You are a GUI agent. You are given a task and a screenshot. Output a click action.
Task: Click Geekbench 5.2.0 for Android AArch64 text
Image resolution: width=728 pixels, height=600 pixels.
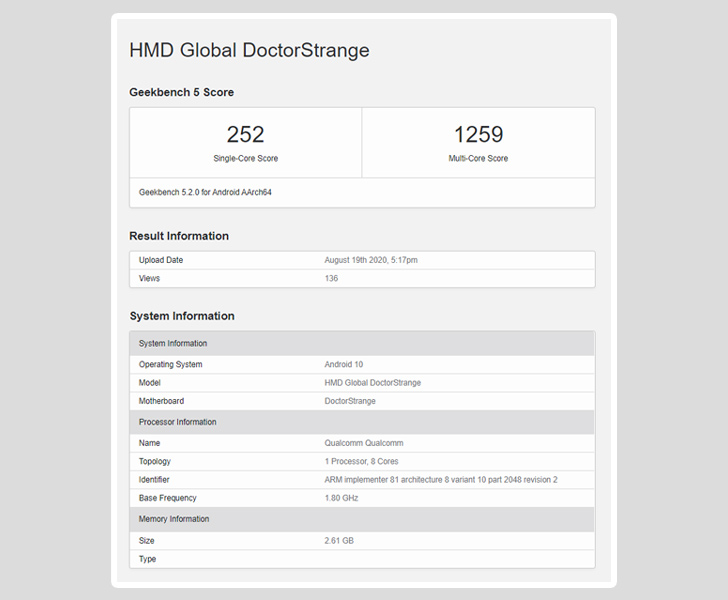click(x=205, y=192)
